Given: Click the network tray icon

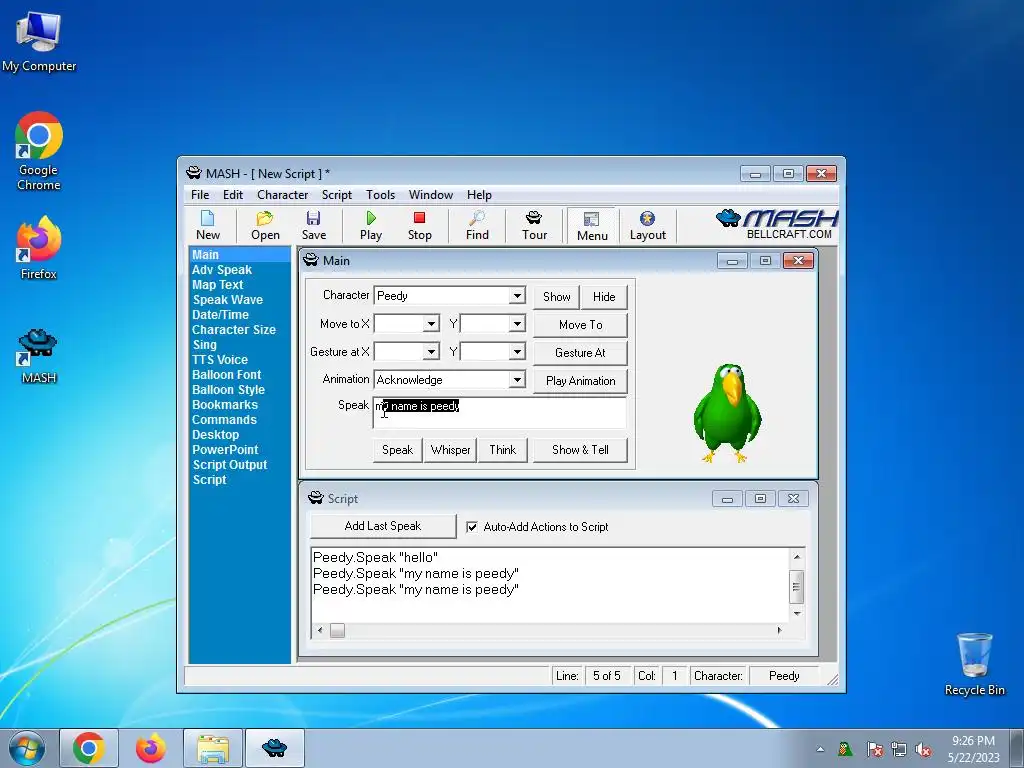Looking at the screenshot, I should tap(899, 750).
